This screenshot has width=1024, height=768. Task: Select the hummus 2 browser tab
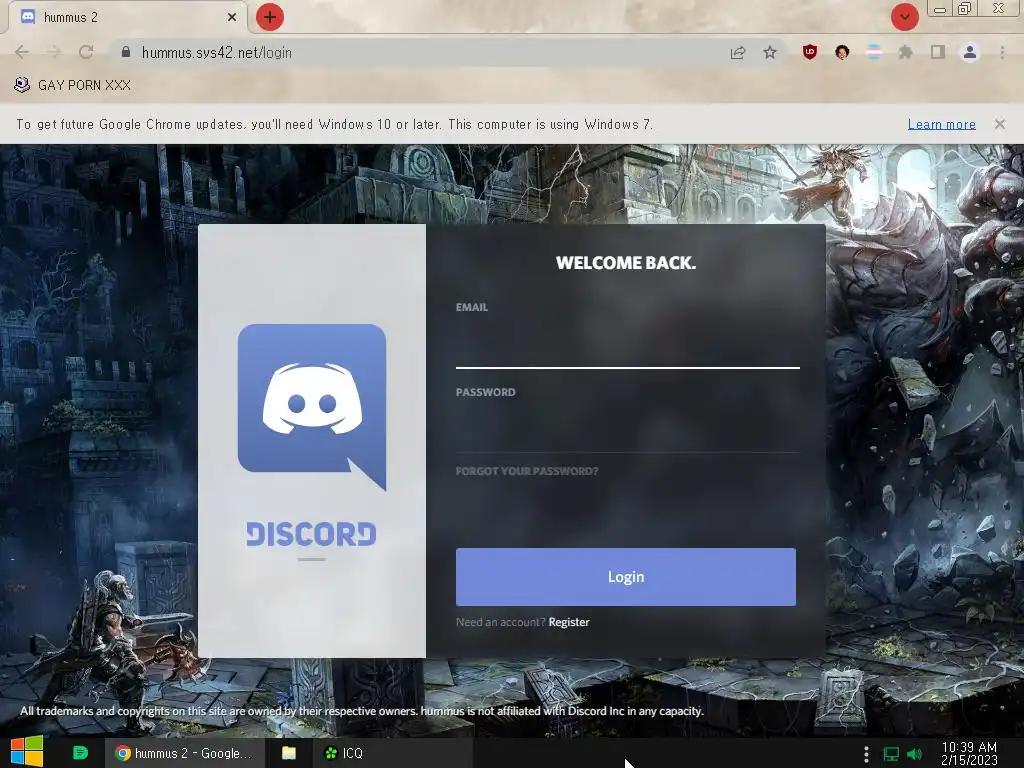tap(127, 18)
